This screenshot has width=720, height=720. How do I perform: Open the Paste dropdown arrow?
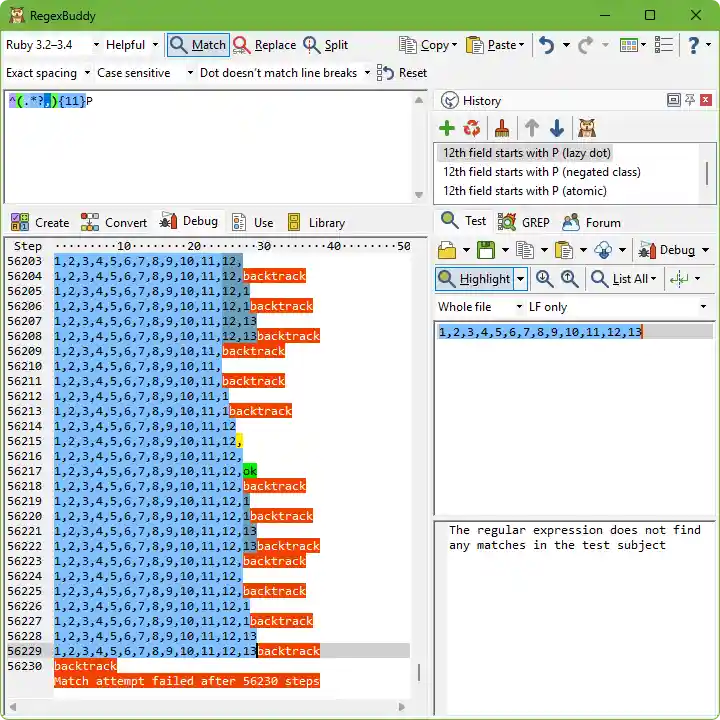522,45
